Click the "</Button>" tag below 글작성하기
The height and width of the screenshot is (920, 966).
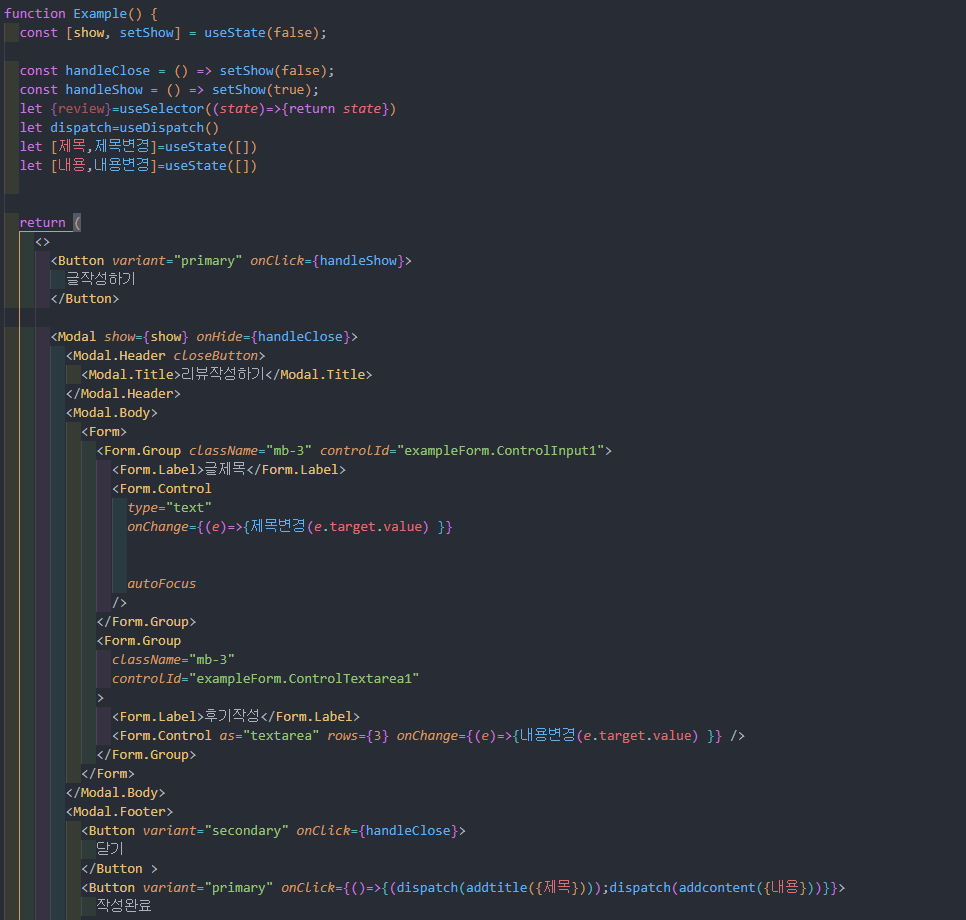coord(84,299)
